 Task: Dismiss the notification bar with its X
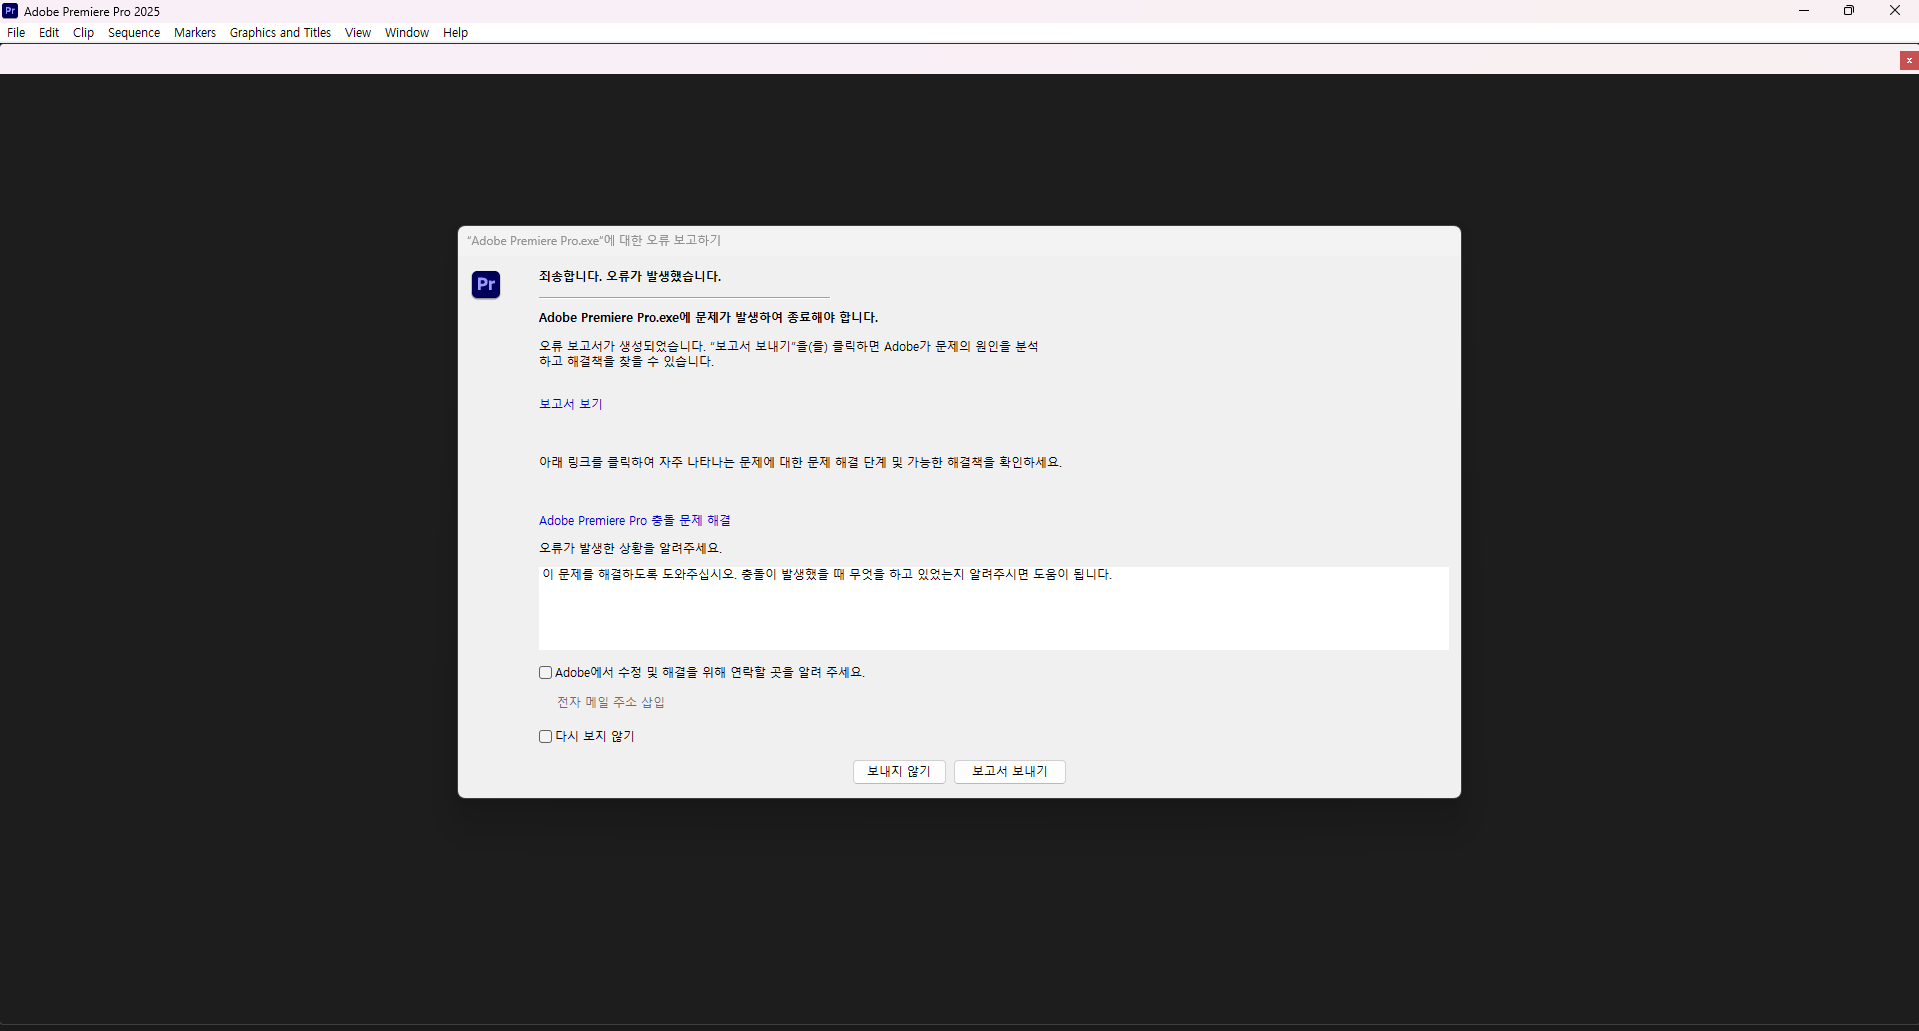tap(1909, 60)
